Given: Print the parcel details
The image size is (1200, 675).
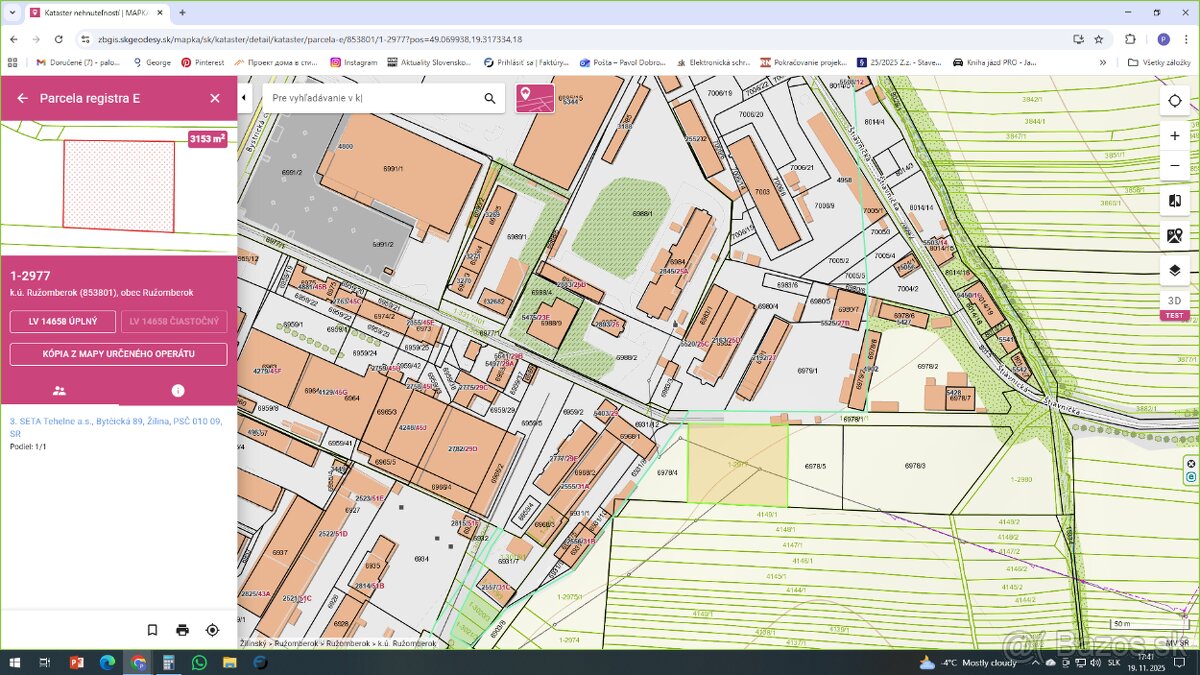Looking at the screenshot, I should point(182,630).
